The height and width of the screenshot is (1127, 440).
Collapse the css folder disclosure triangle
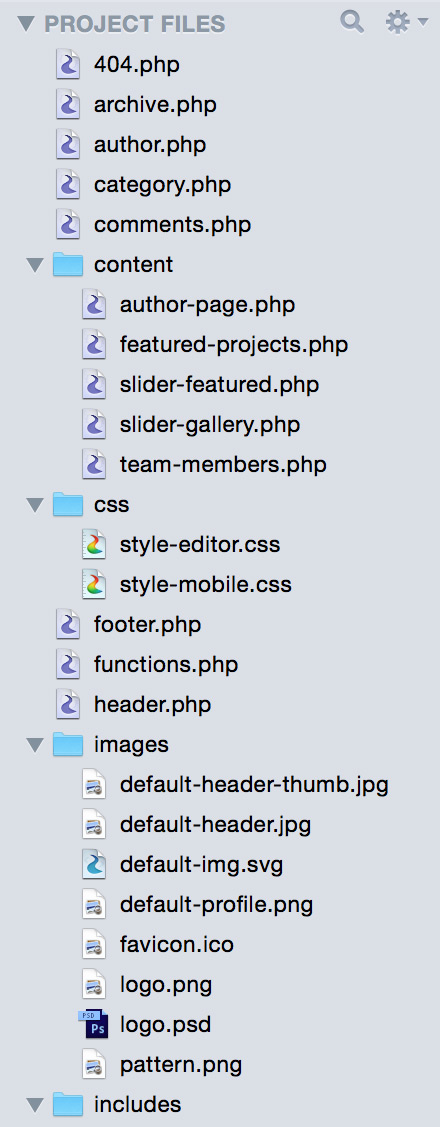click(x=35, y=505)
